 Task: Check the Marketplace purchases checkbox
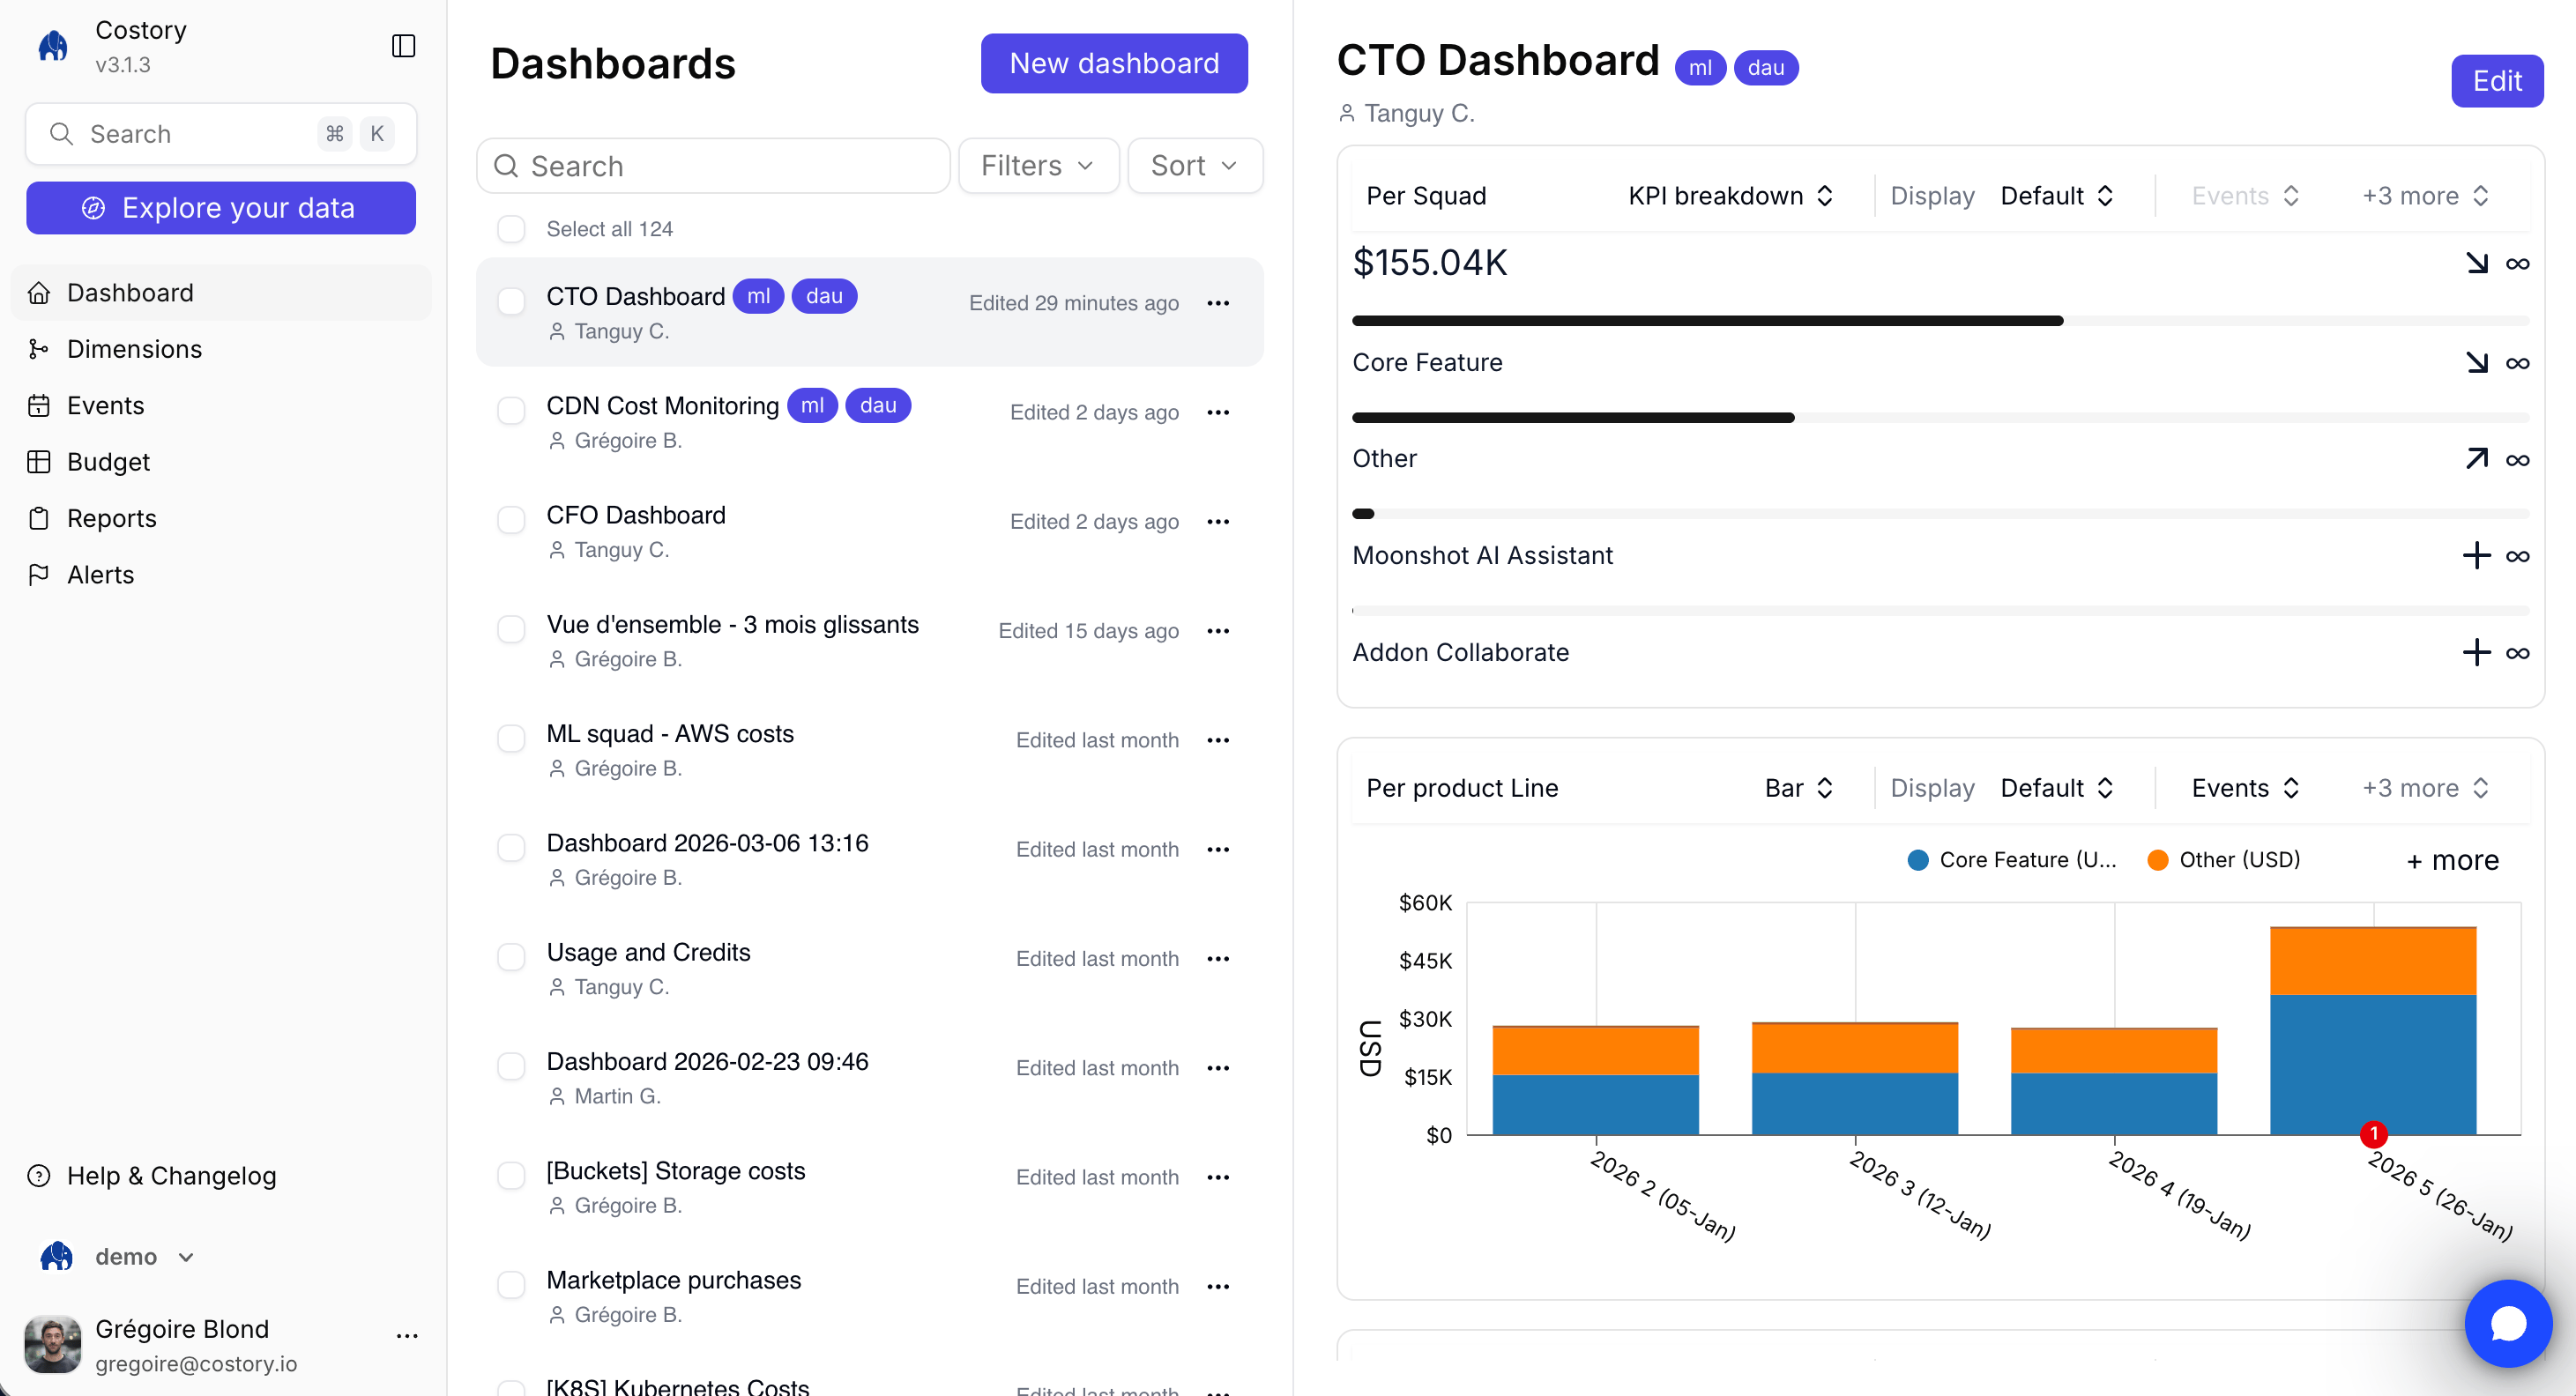(511, 1285)
